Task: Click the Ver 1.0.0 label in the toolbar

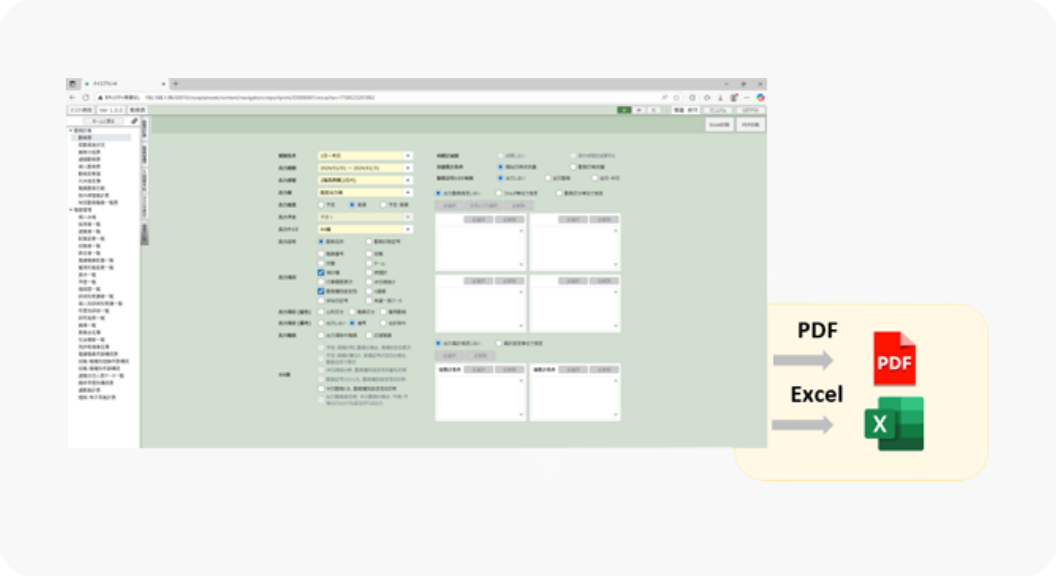Action: pos(111,110)
